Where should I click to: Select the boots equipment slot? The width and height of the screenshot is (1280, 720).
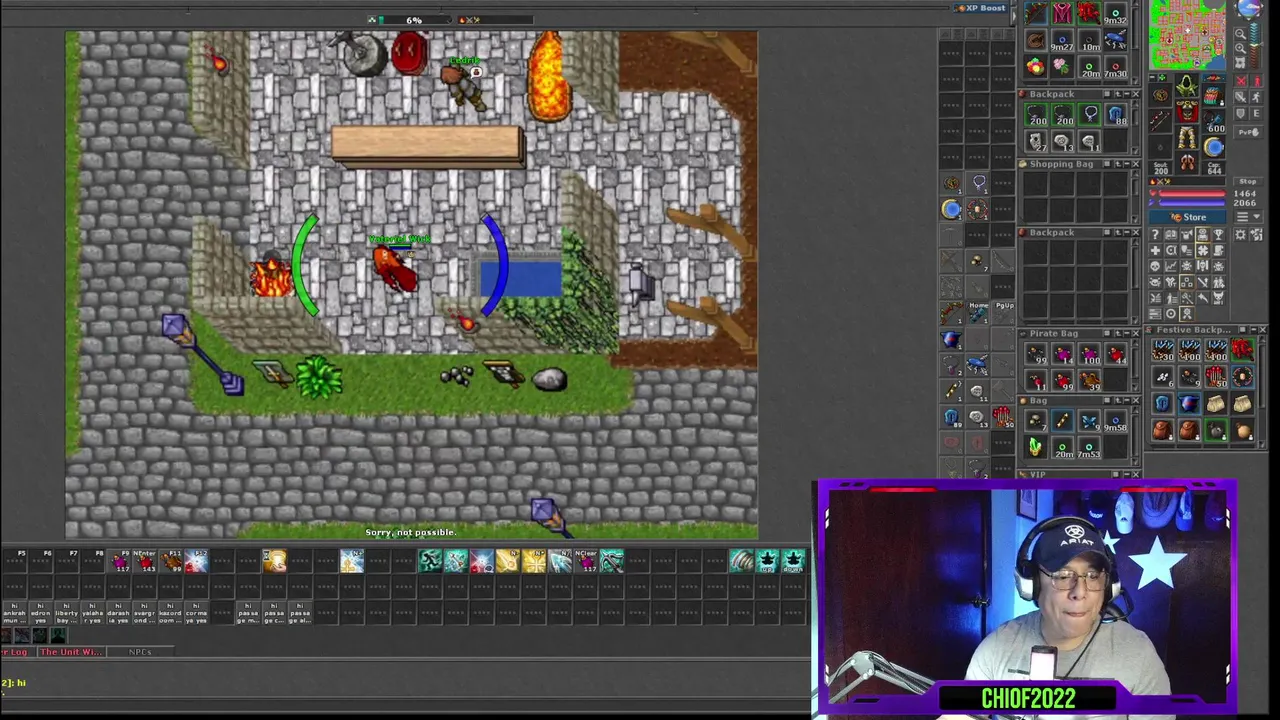pyautogui.click(x=1187, y=163)
